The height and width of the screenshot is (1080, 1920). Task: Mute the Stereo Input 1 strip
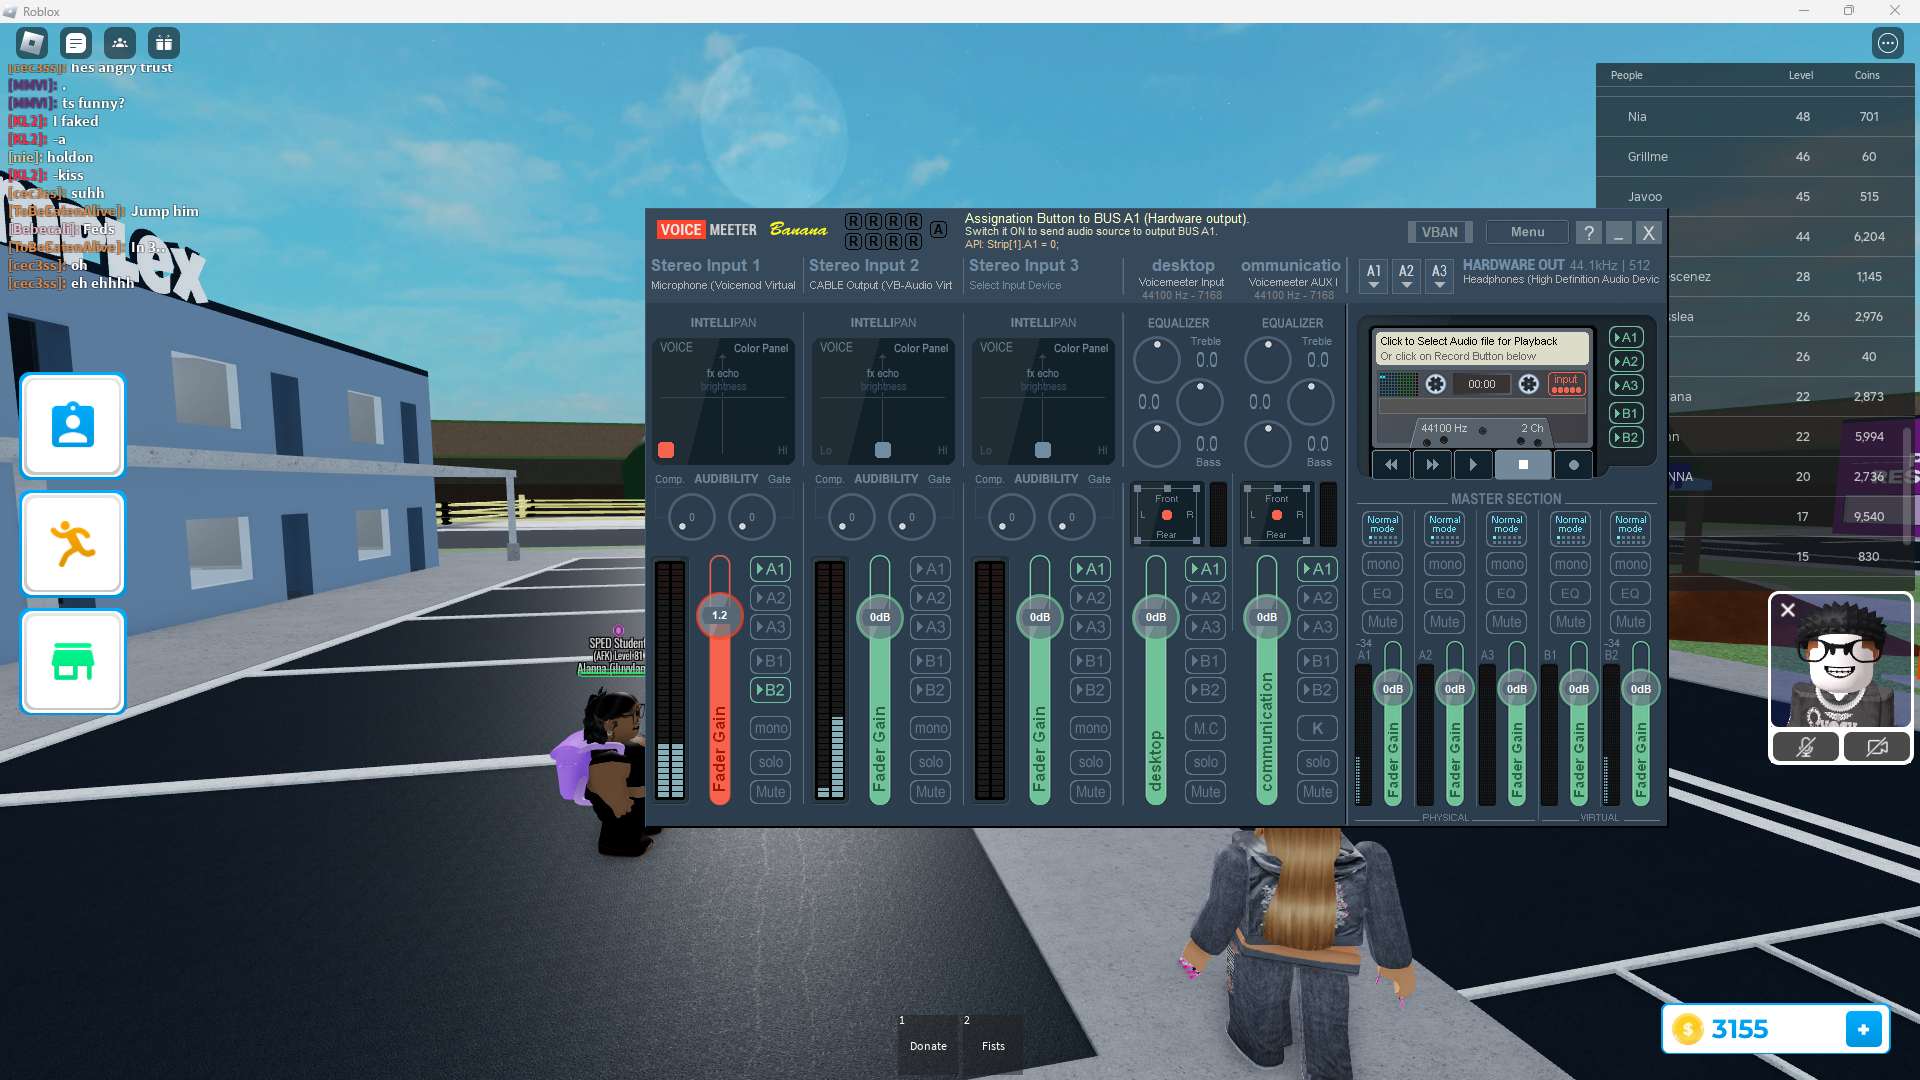(x=771, y=792)
